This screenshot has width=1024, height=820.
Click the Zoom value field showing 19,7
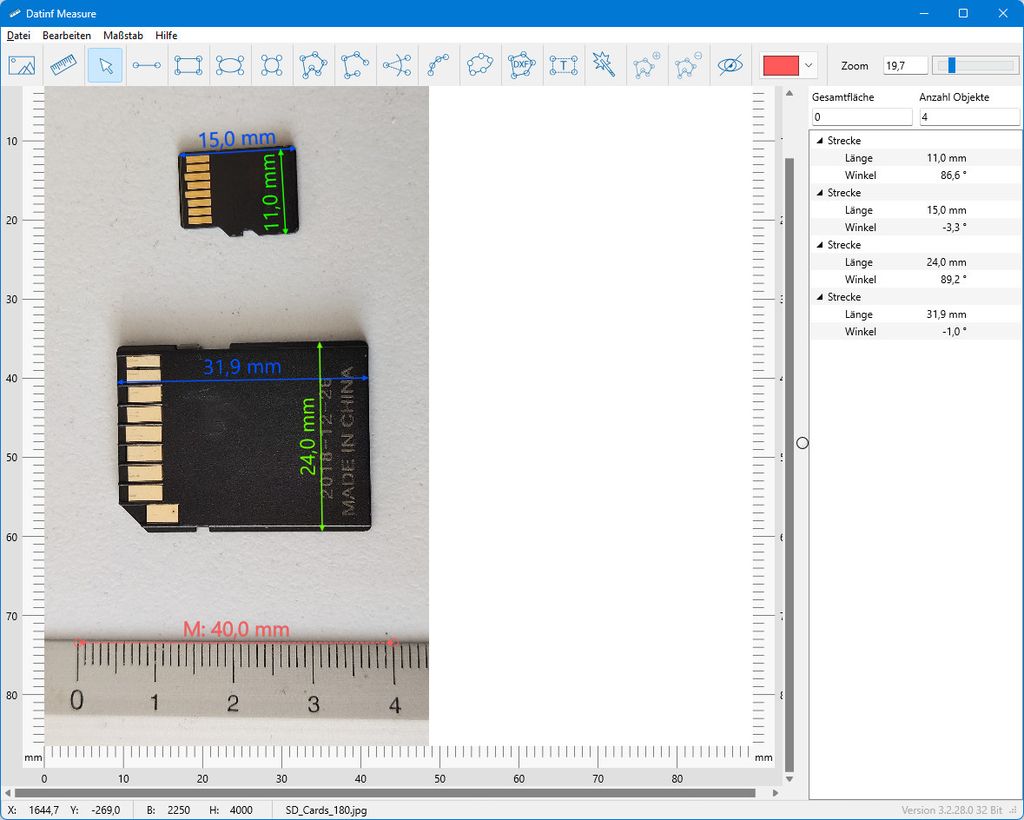click(904, 65)
